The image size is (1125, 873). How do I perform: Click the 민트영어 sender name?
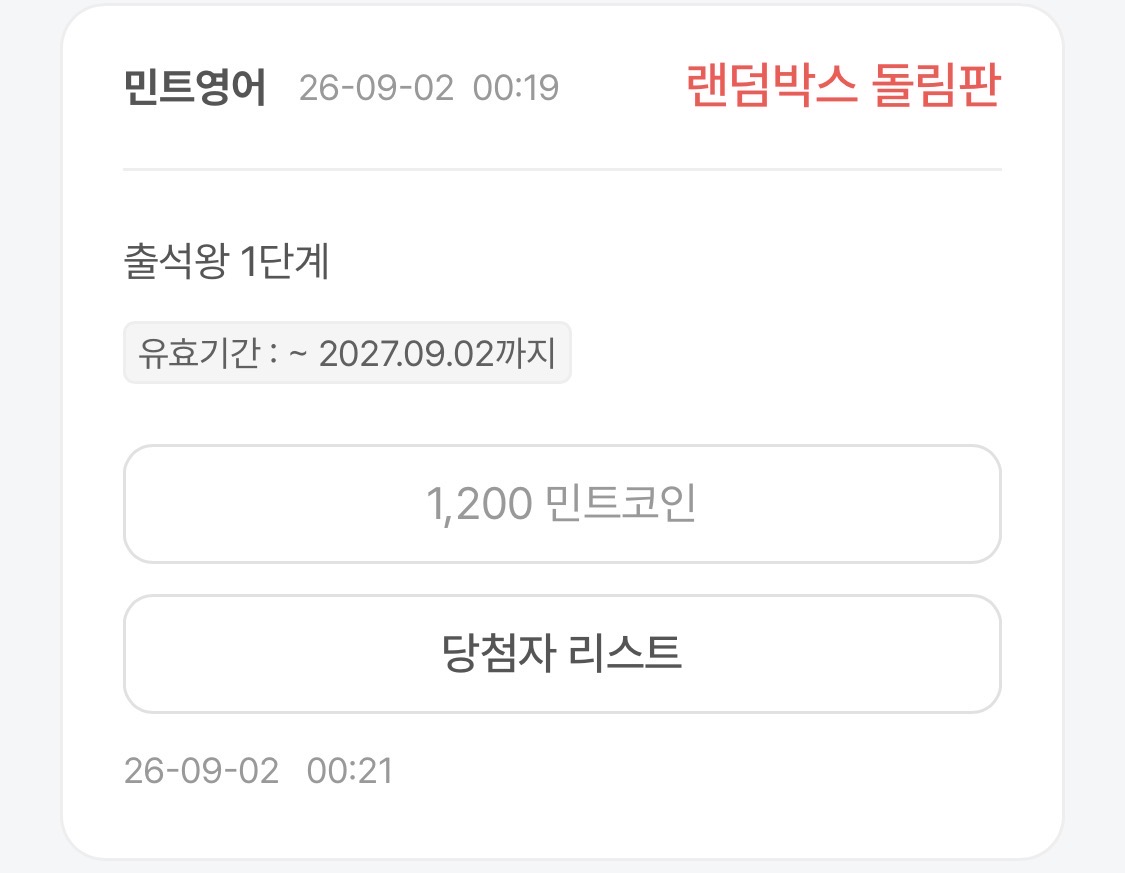(195, 88)
